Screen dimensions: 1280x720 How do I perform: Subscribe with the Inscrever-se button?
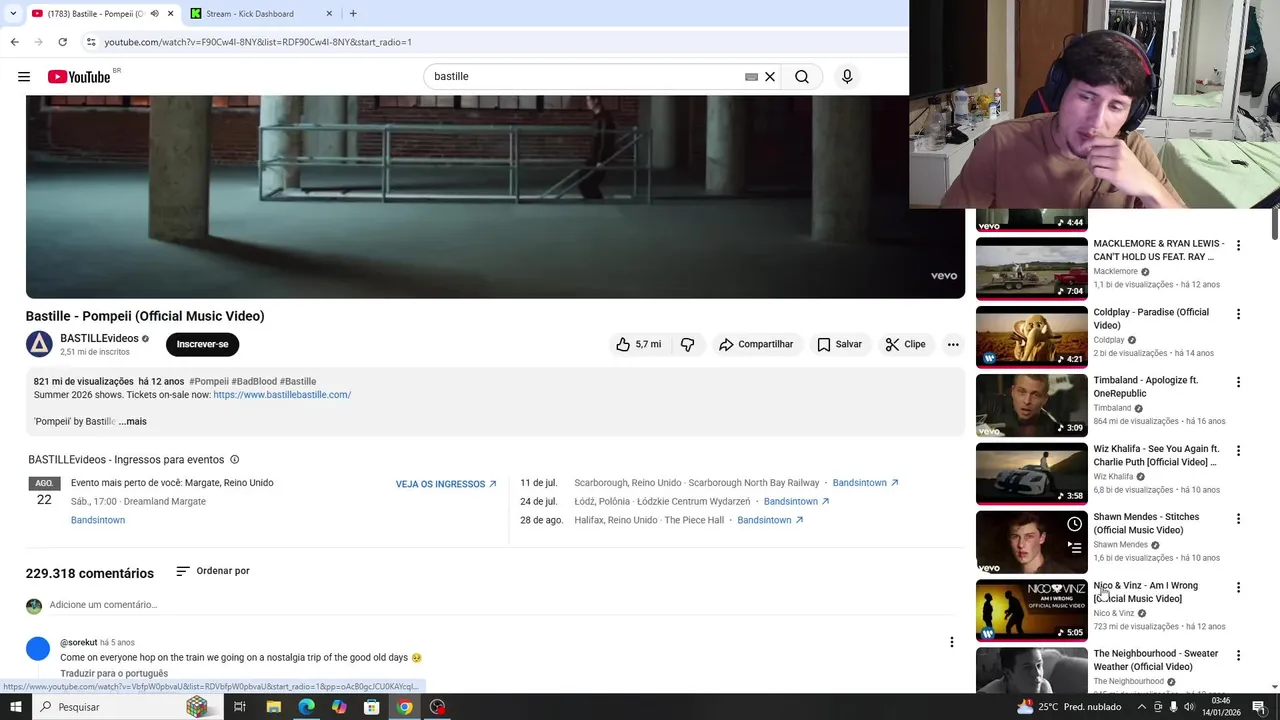coord(202,344)
